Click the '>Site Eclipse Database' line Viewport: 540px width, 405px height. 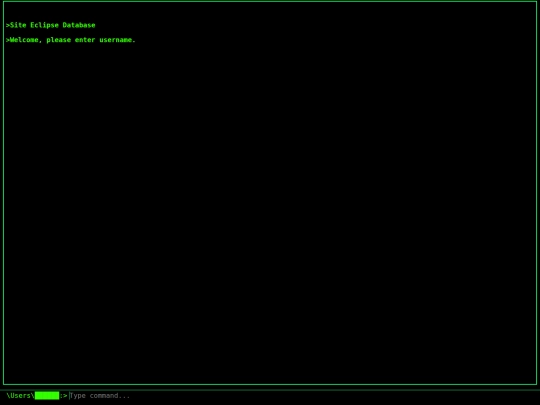tap(51, 25)
